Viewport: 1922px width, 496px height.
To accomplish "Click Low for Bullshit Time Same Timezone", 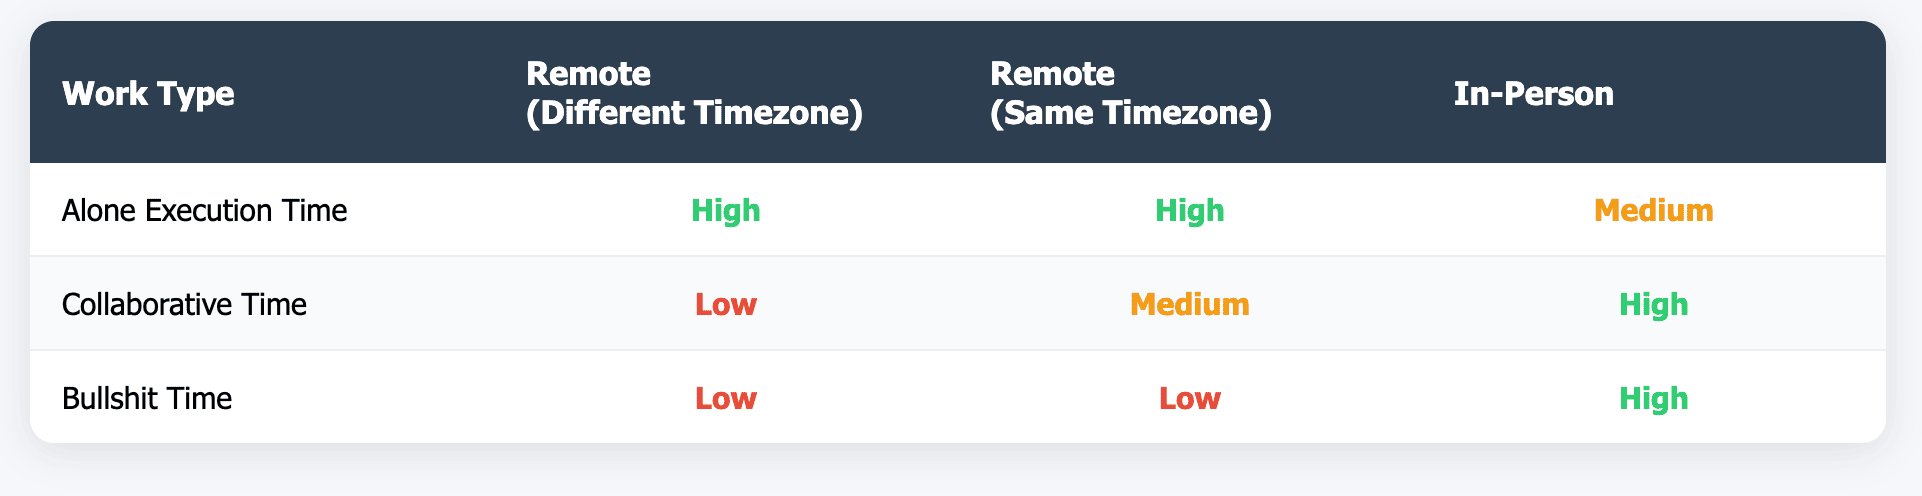I will pyautogui.click(x=1190, y=398).
